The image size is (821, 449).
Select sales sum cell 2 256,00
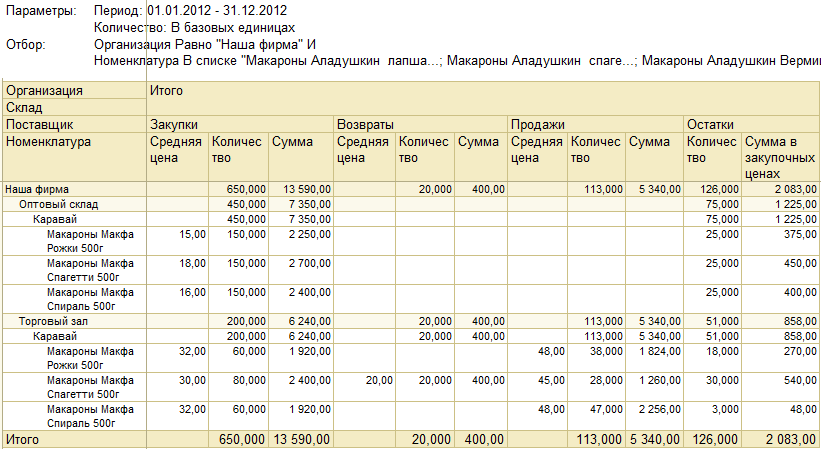(654, 416)
